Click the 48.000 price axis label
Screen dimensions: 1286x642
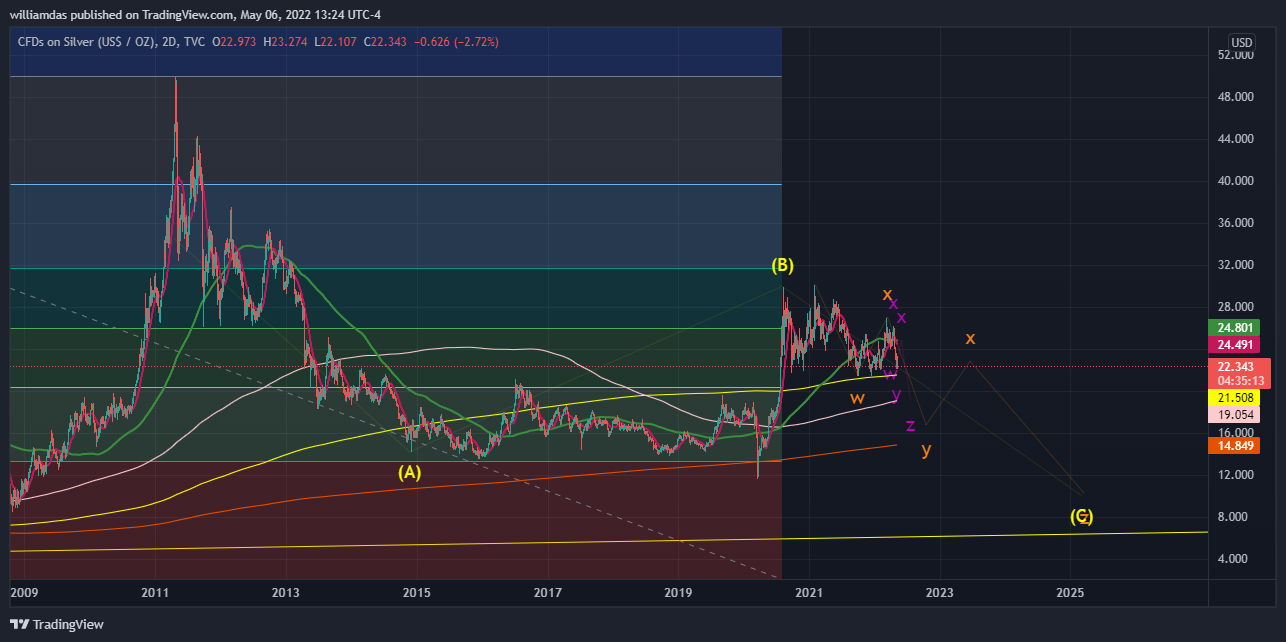point(1237,97)
